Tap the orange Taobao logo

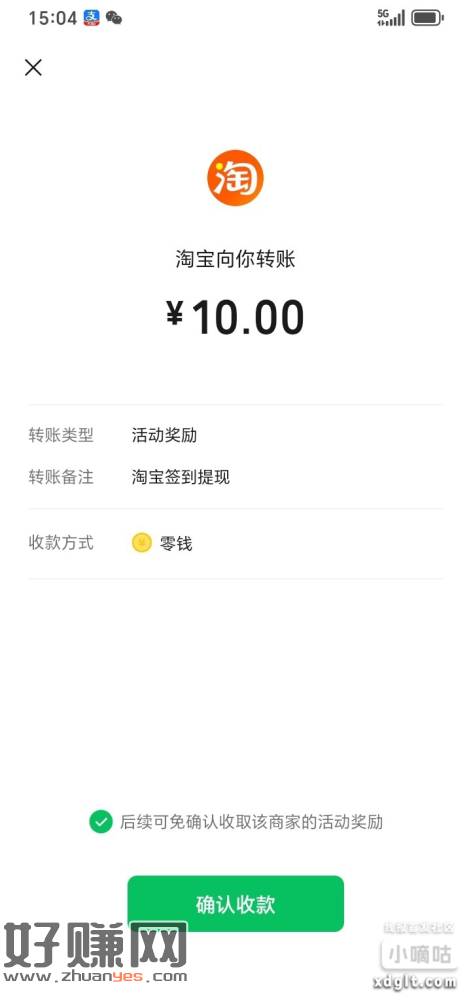point(235,178)
